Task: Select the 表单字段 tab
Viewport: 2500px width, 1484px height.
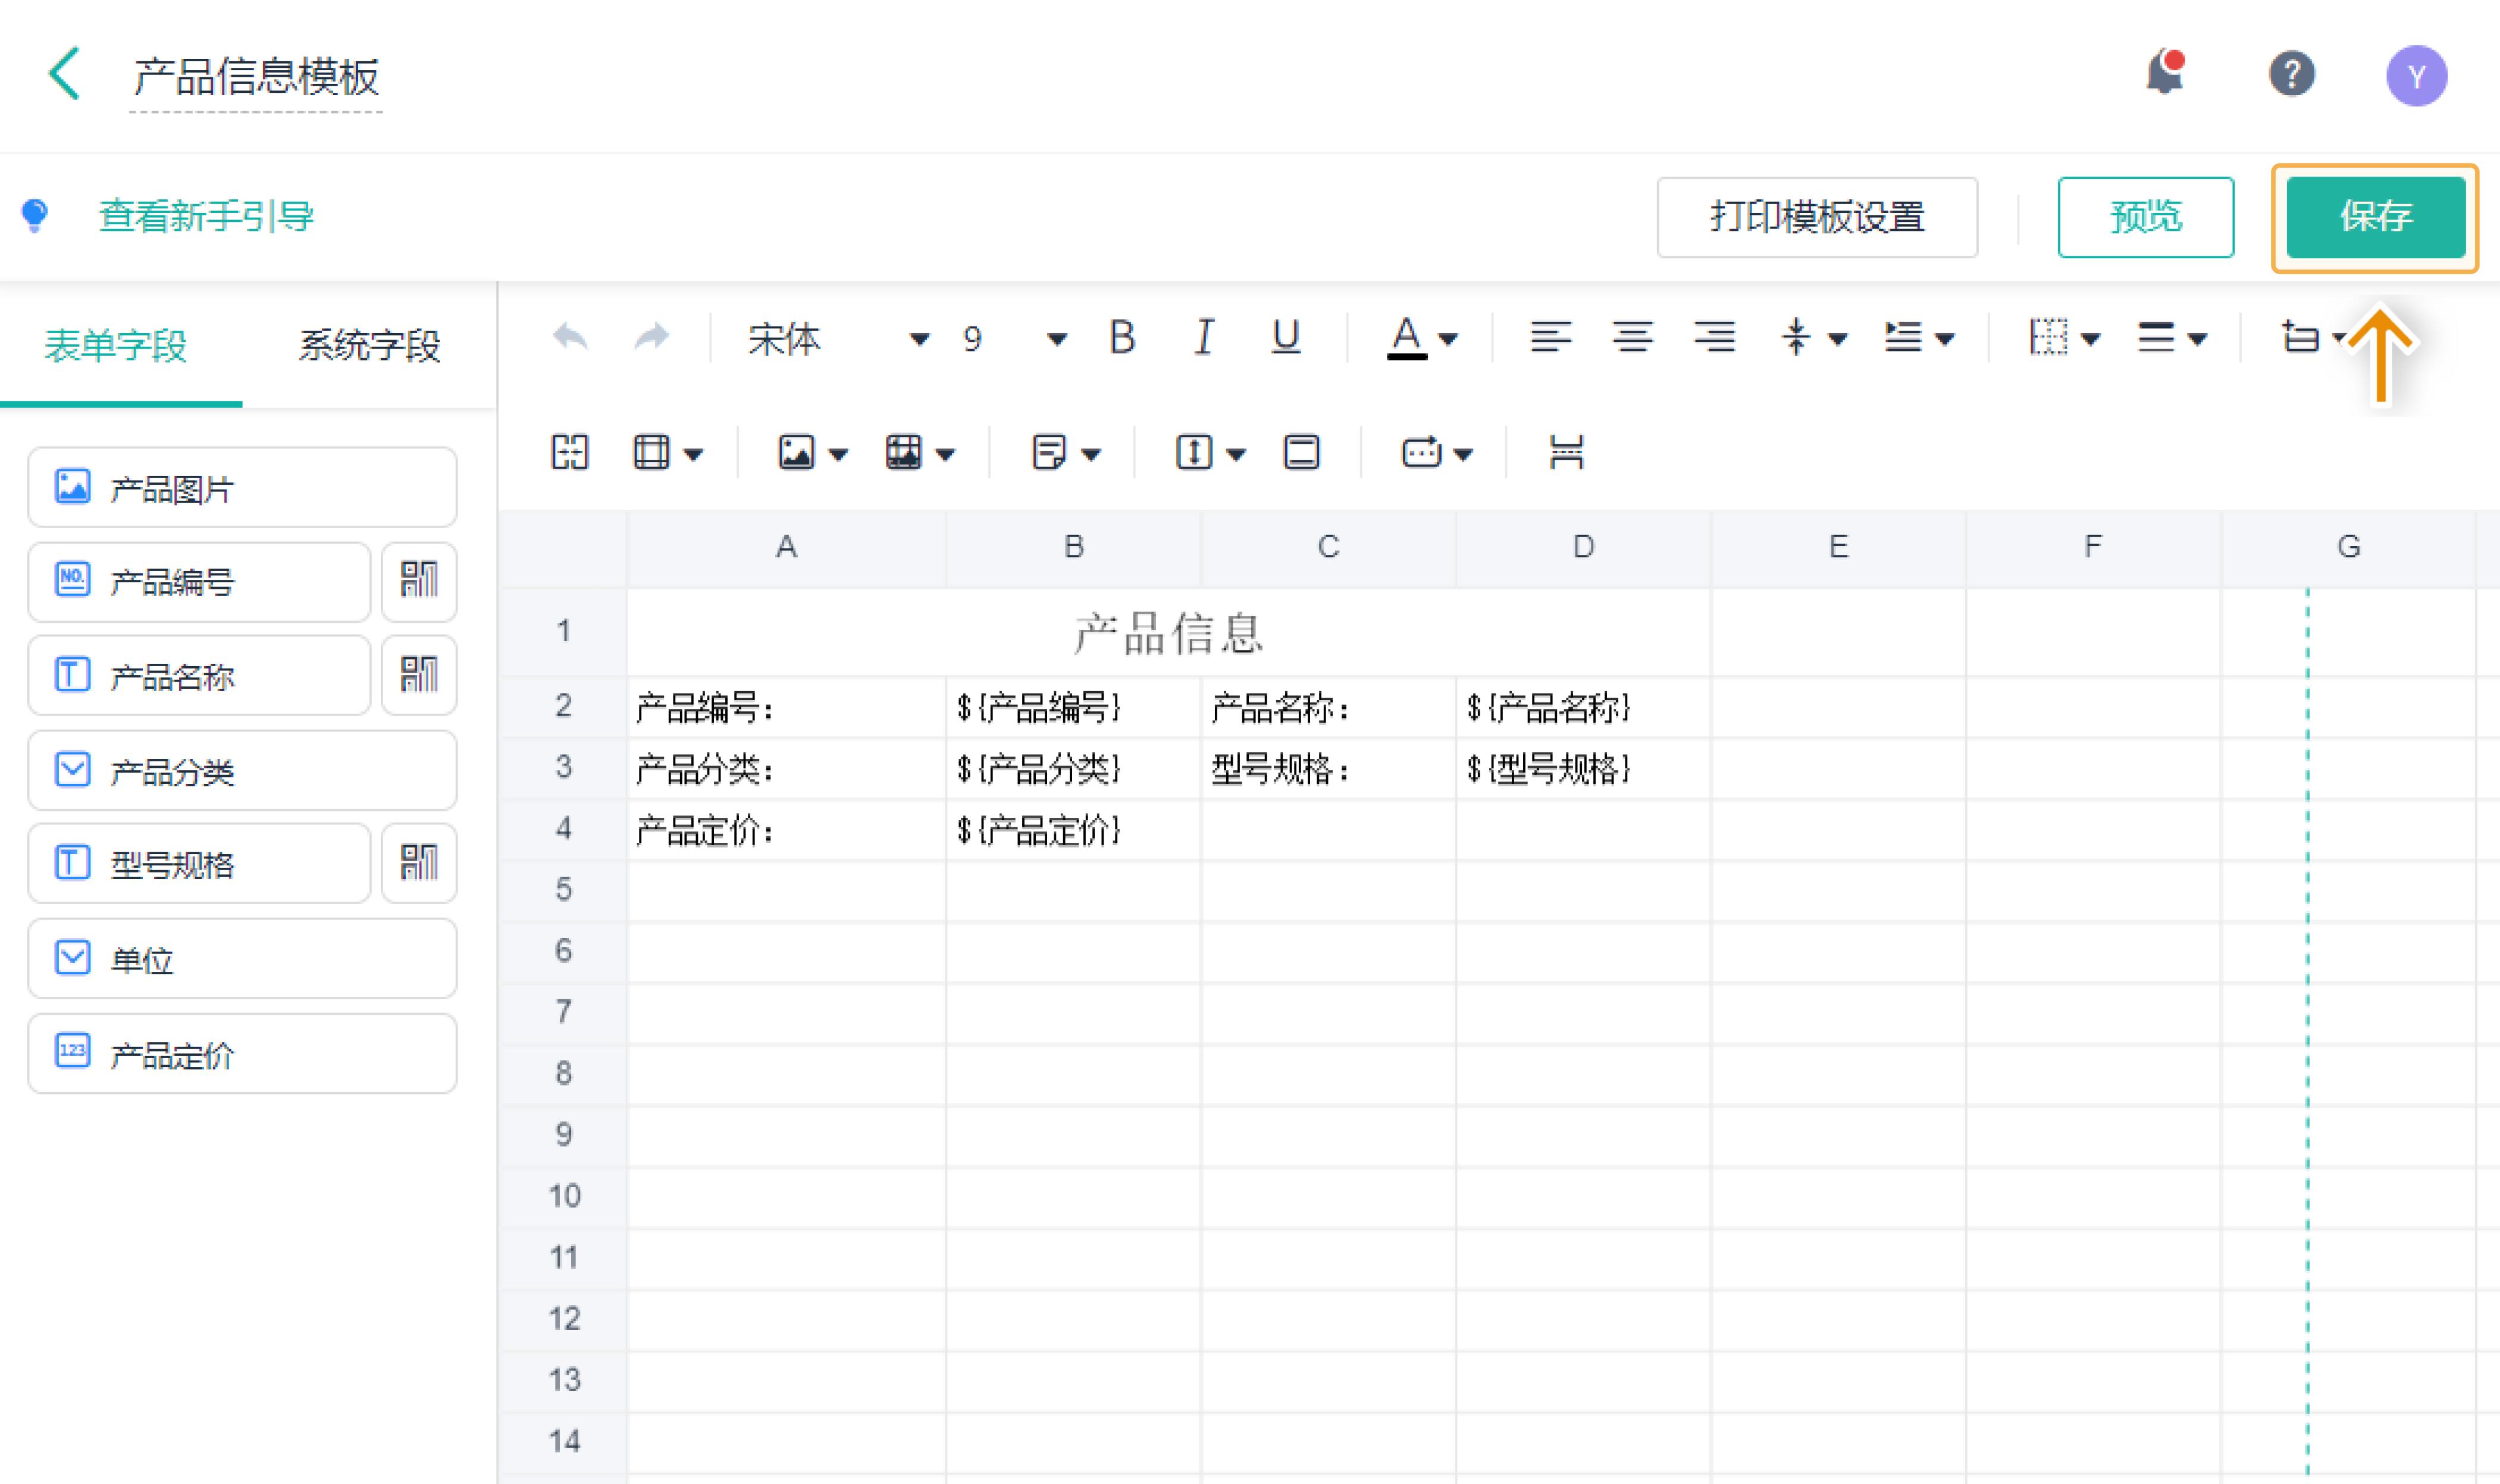Action: click(116, 346)
